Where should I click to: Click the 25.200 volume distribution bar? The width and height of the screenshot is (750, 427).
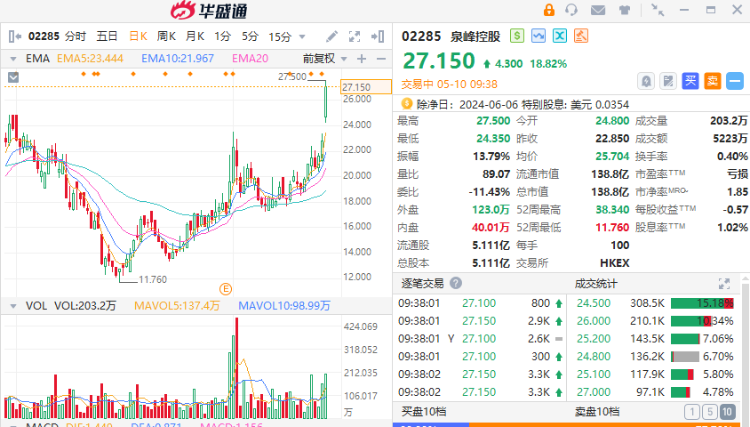coord(685,339)
